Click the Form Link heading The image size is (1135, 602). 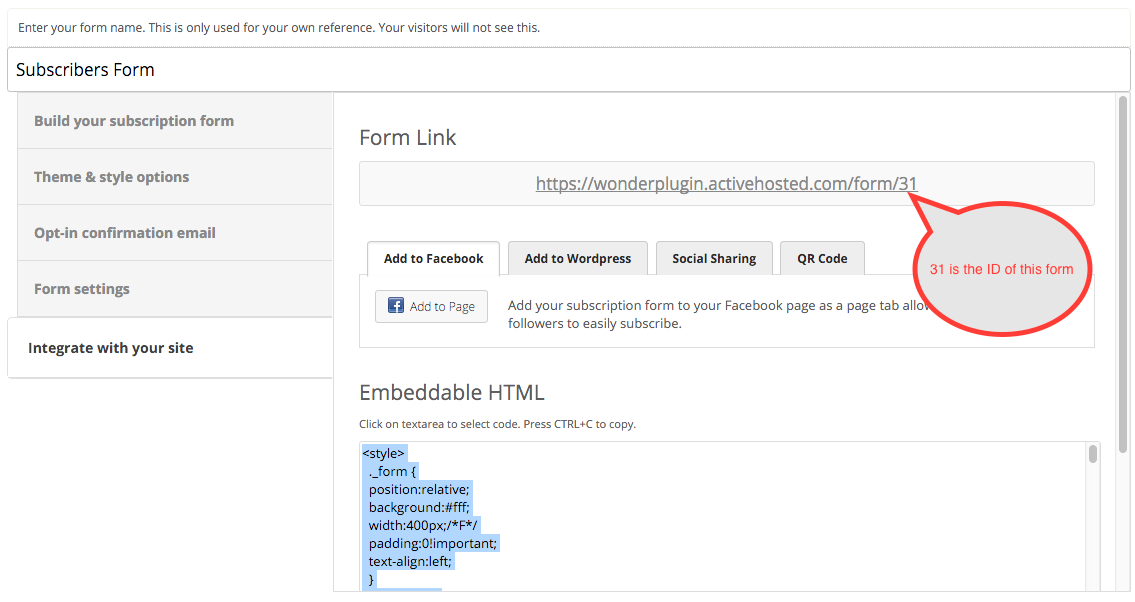pyautogui.click(x=407, y=138)
